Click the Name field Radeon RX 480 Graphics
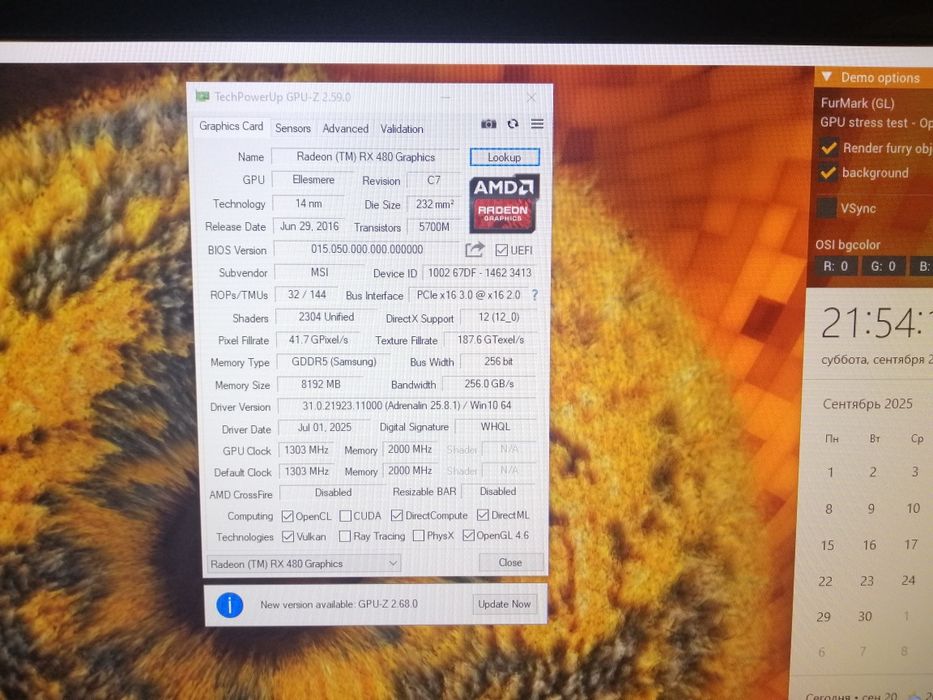This screenshot has height=700, width=933. pyautogui.click(x=365, y=157)
